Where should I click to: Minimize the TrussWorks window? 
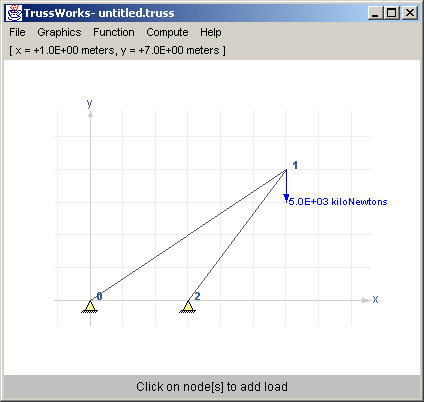[x=376, y=13]
